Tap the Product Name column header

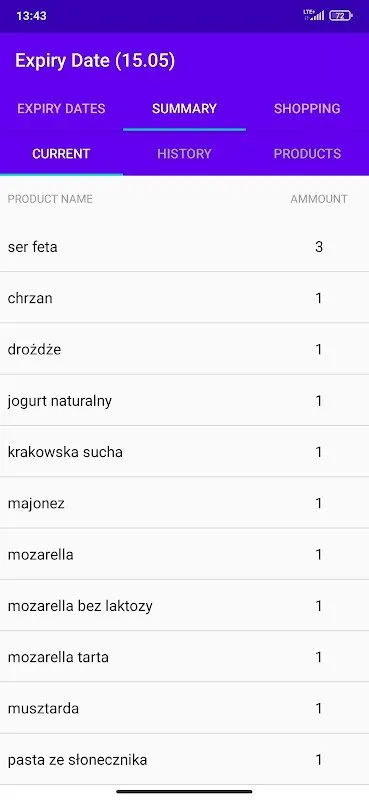[x=50, y=199]
